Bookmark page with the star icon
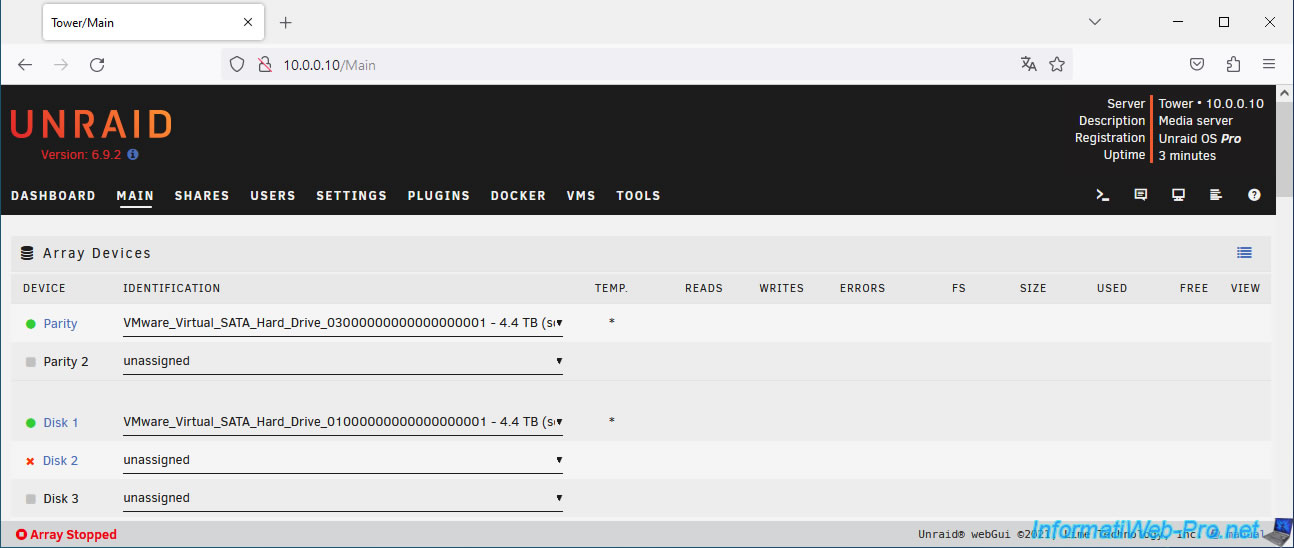This screenshot has width=1294, height=548. pos(1057,64)
